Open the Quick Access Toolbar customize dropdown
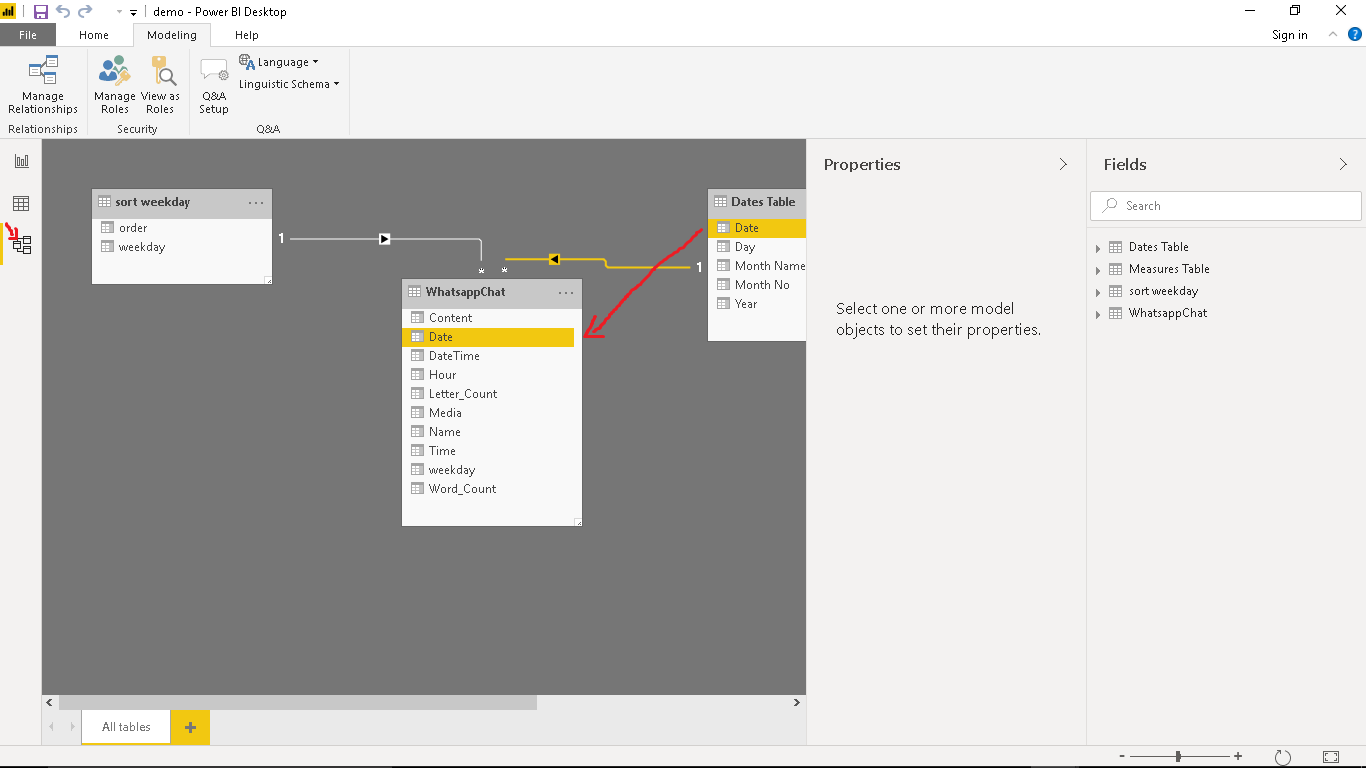 point(133,13)
